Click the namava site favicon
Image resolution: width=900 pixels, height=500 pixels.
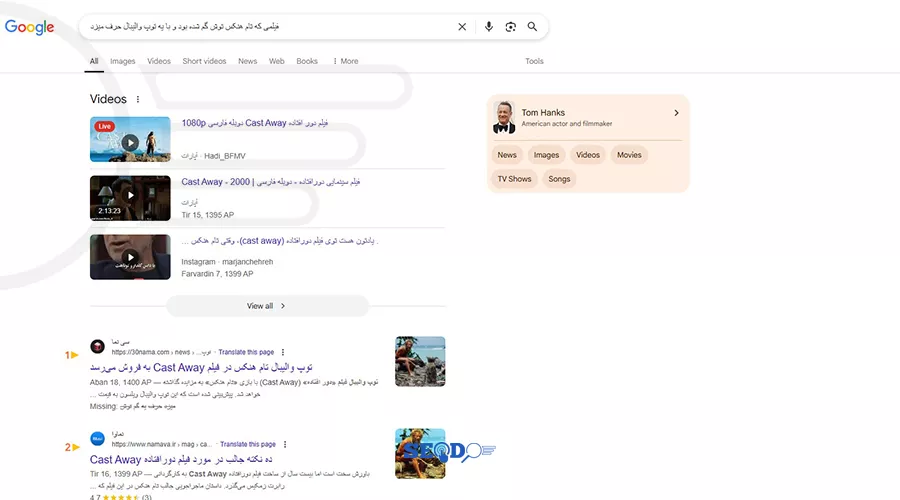(98, 439)
